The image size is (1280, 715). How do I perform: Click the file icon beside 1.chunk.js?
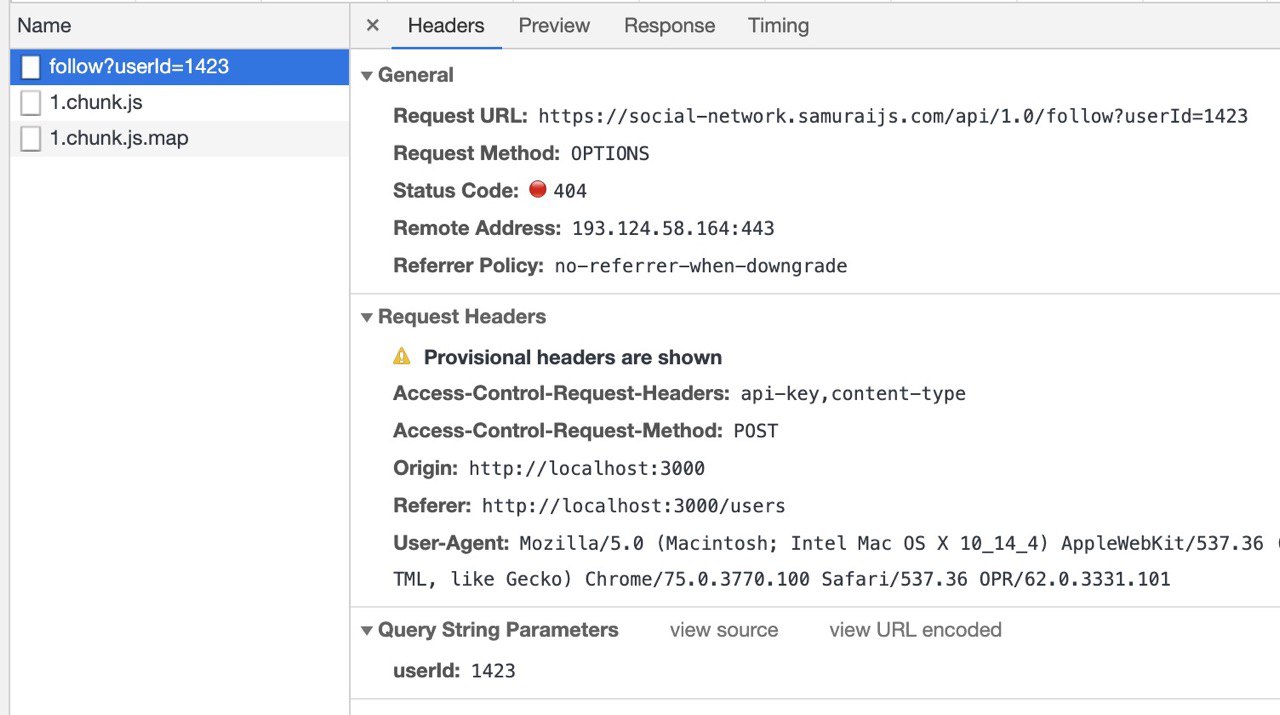(x=31, y=103)
